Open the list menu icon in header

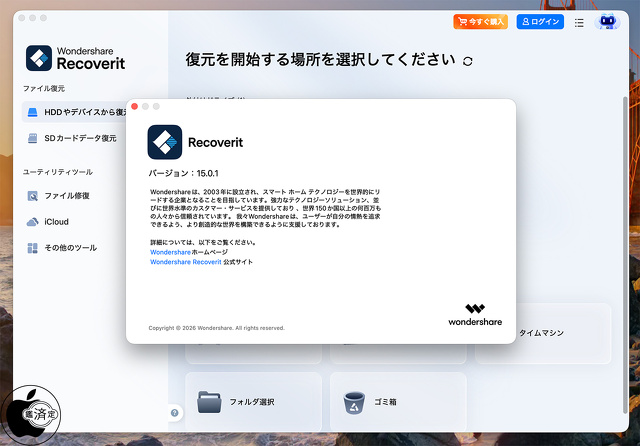point(579,23)
